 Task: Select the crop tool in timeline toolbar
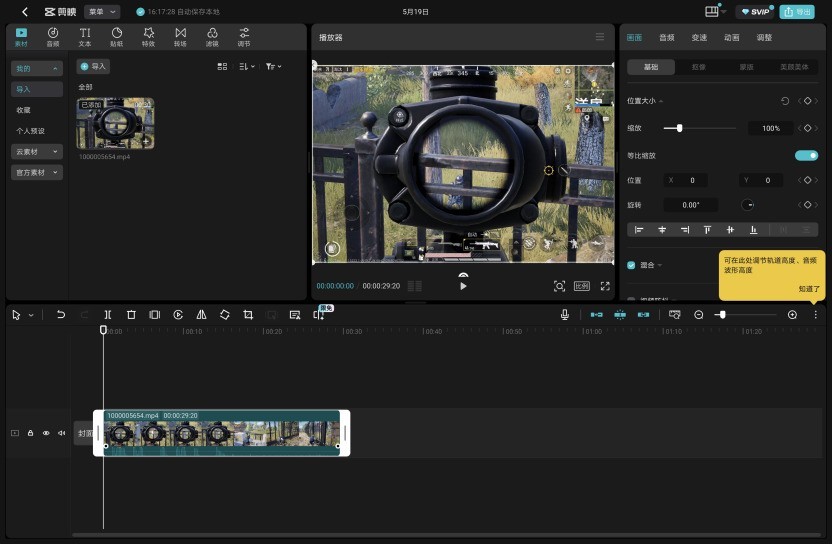[x=248, y=315]
